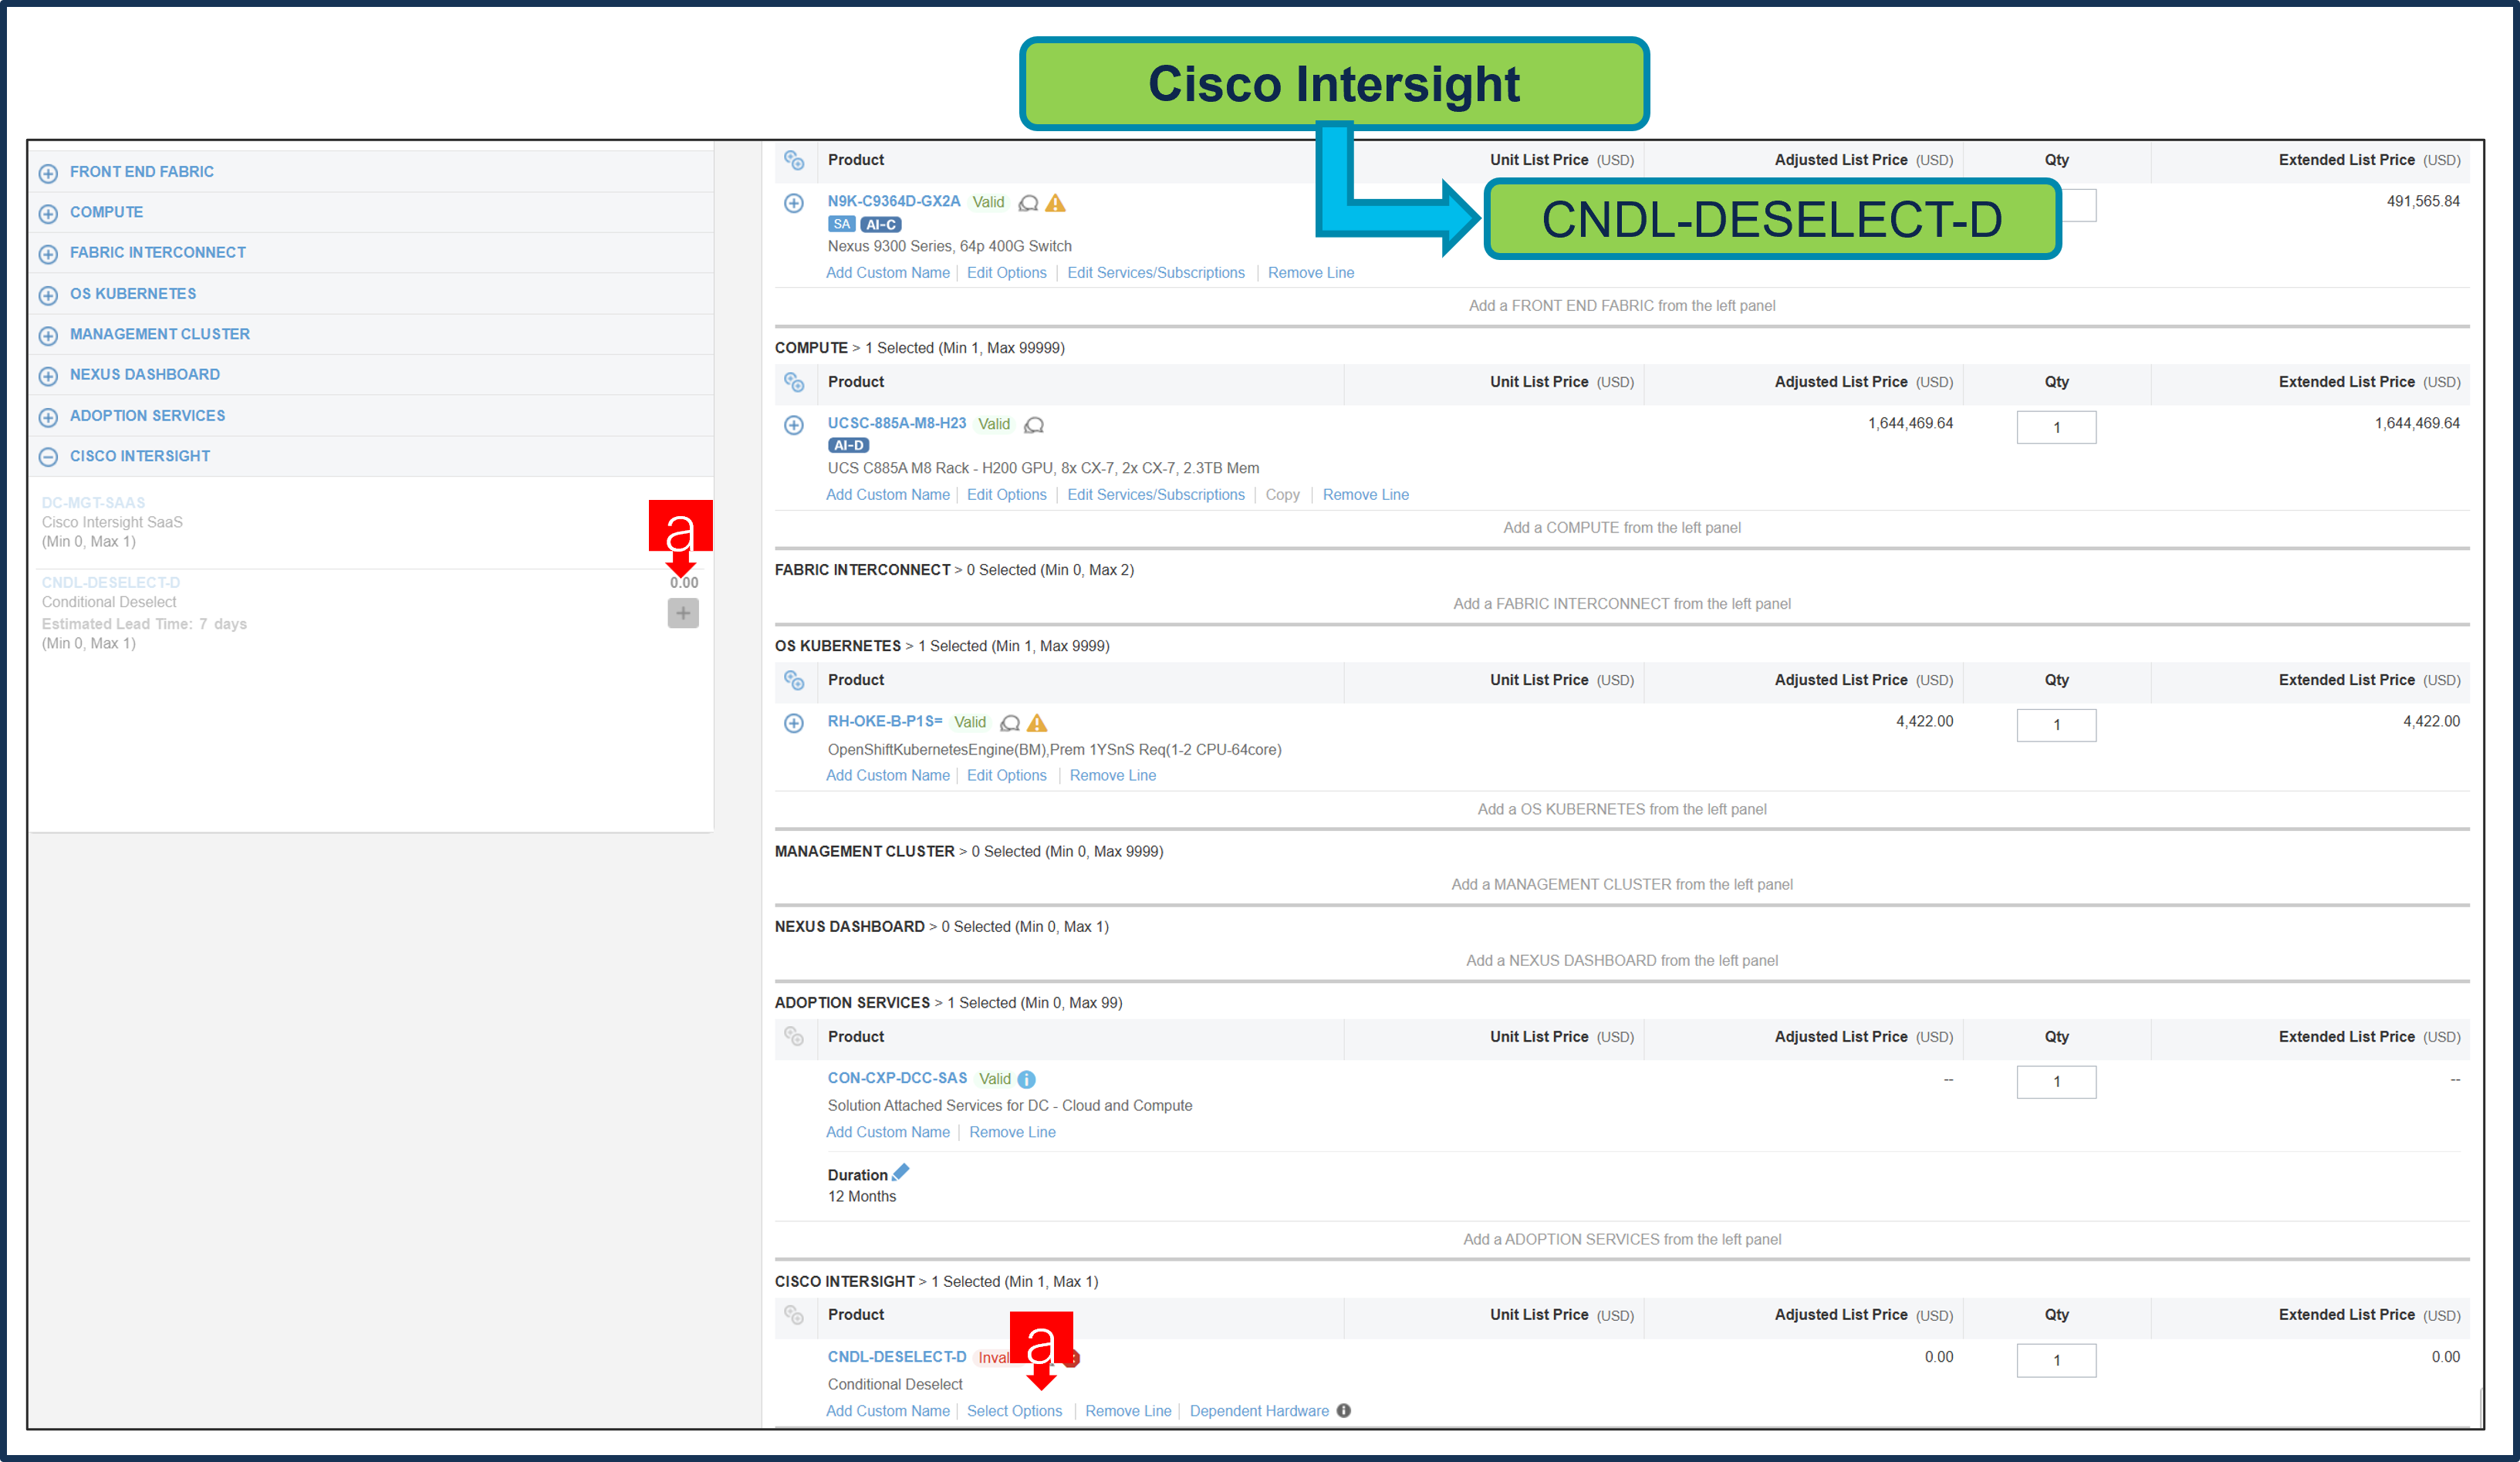Remove Line for N9K-C9364D-GX2A
This screenshot has width=2520, height=1462.
[x=1311, y=273]
